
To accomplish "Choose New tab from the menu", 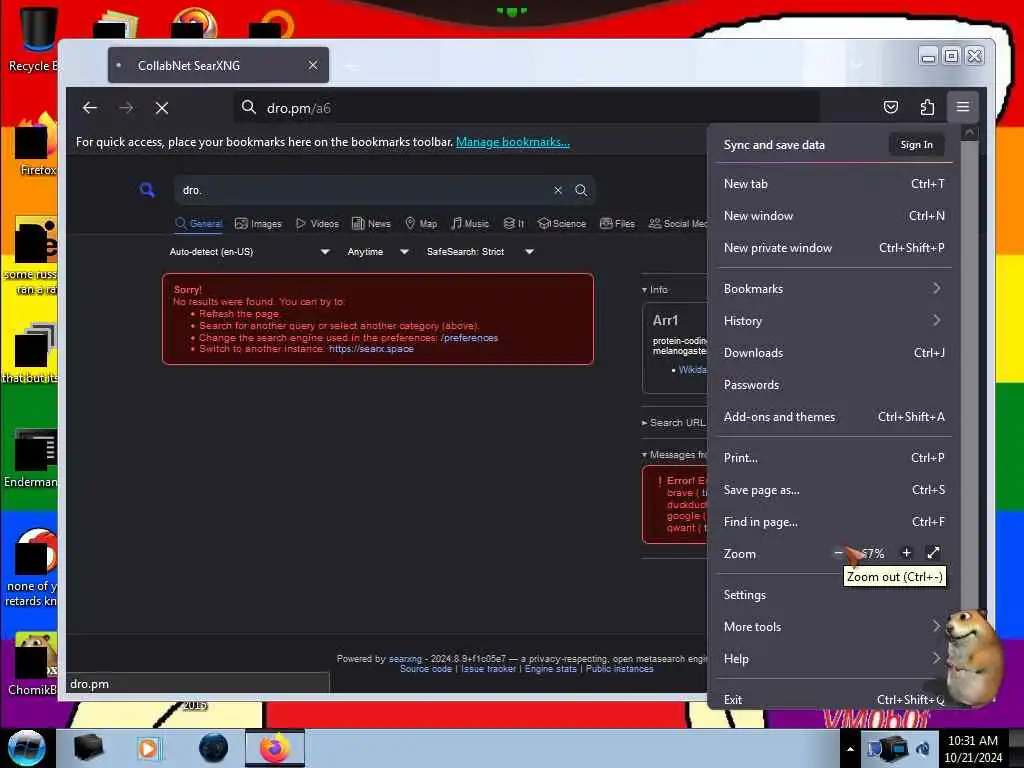I will coord(833,184).
